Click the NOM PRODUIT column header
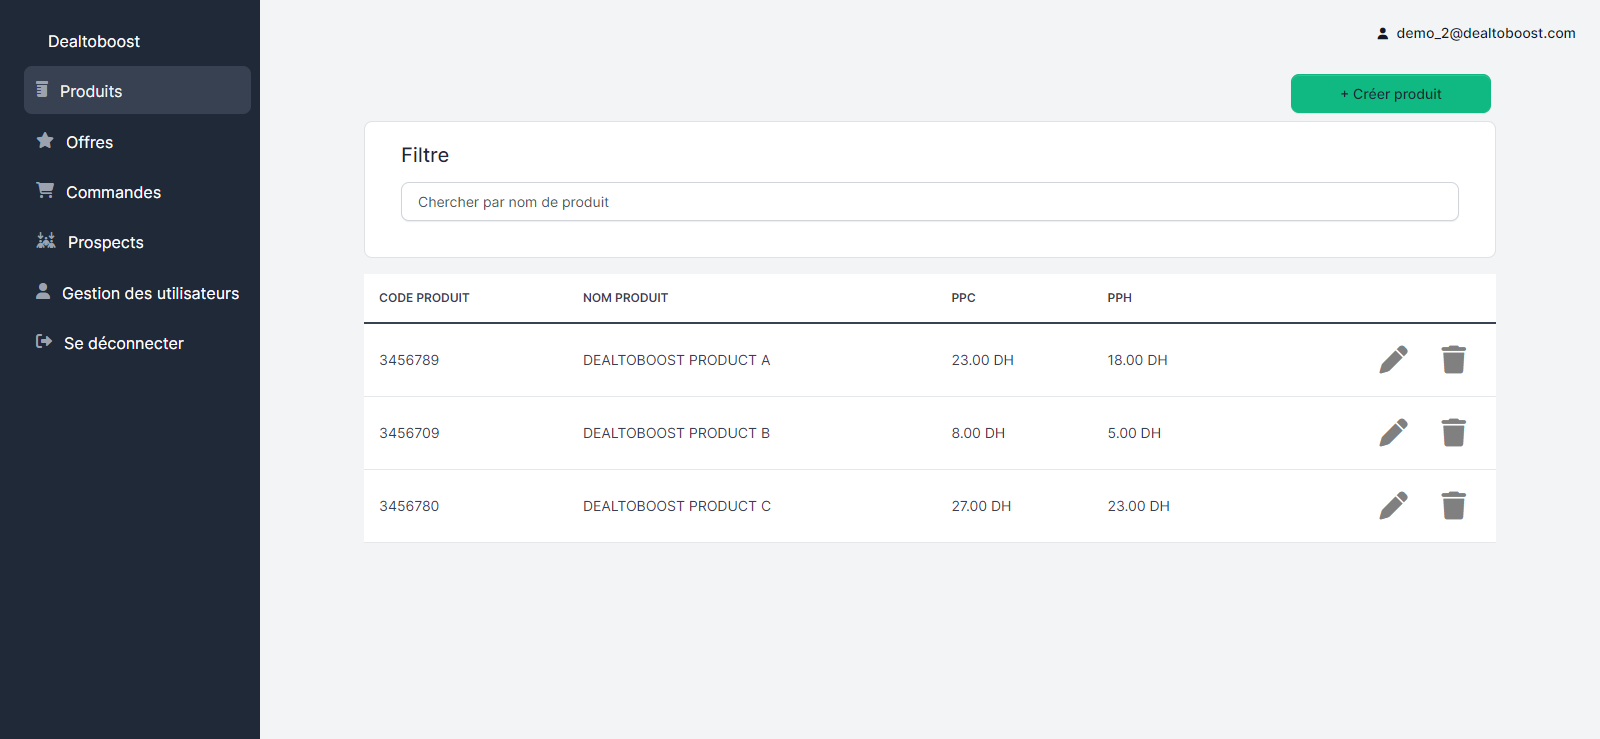The width and height of the screenshot is (1600, 739). pyautogui.click(x=625, y=298)
